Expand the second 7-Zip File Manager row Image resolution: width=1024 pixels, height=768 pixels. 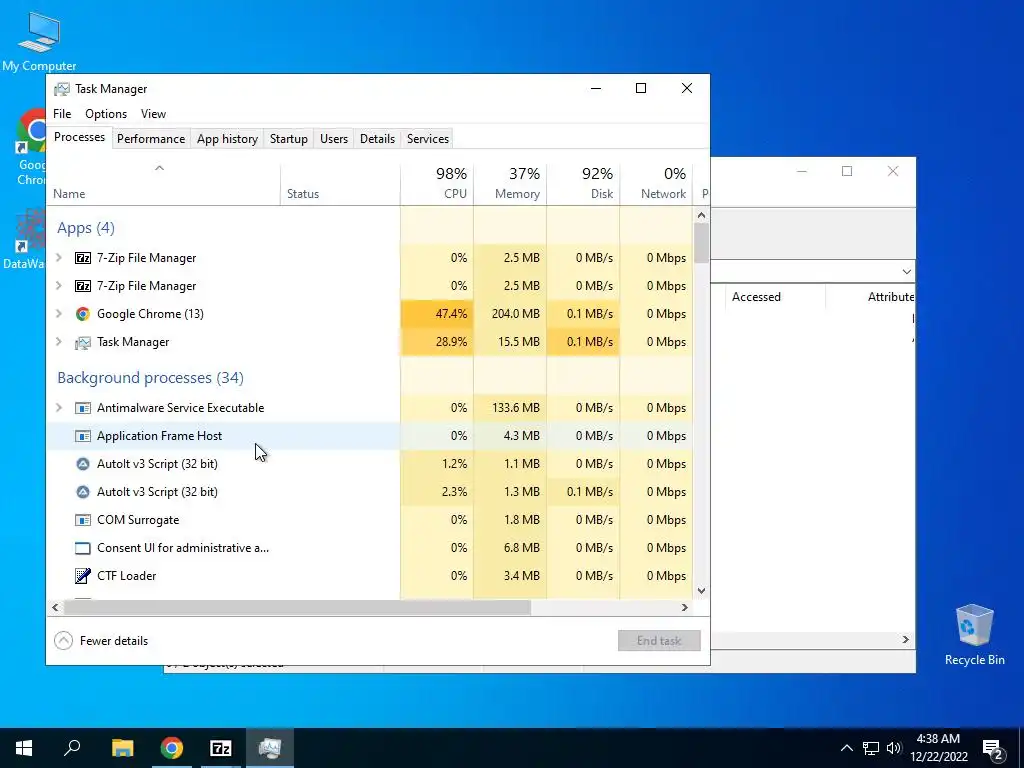point(59,286)
